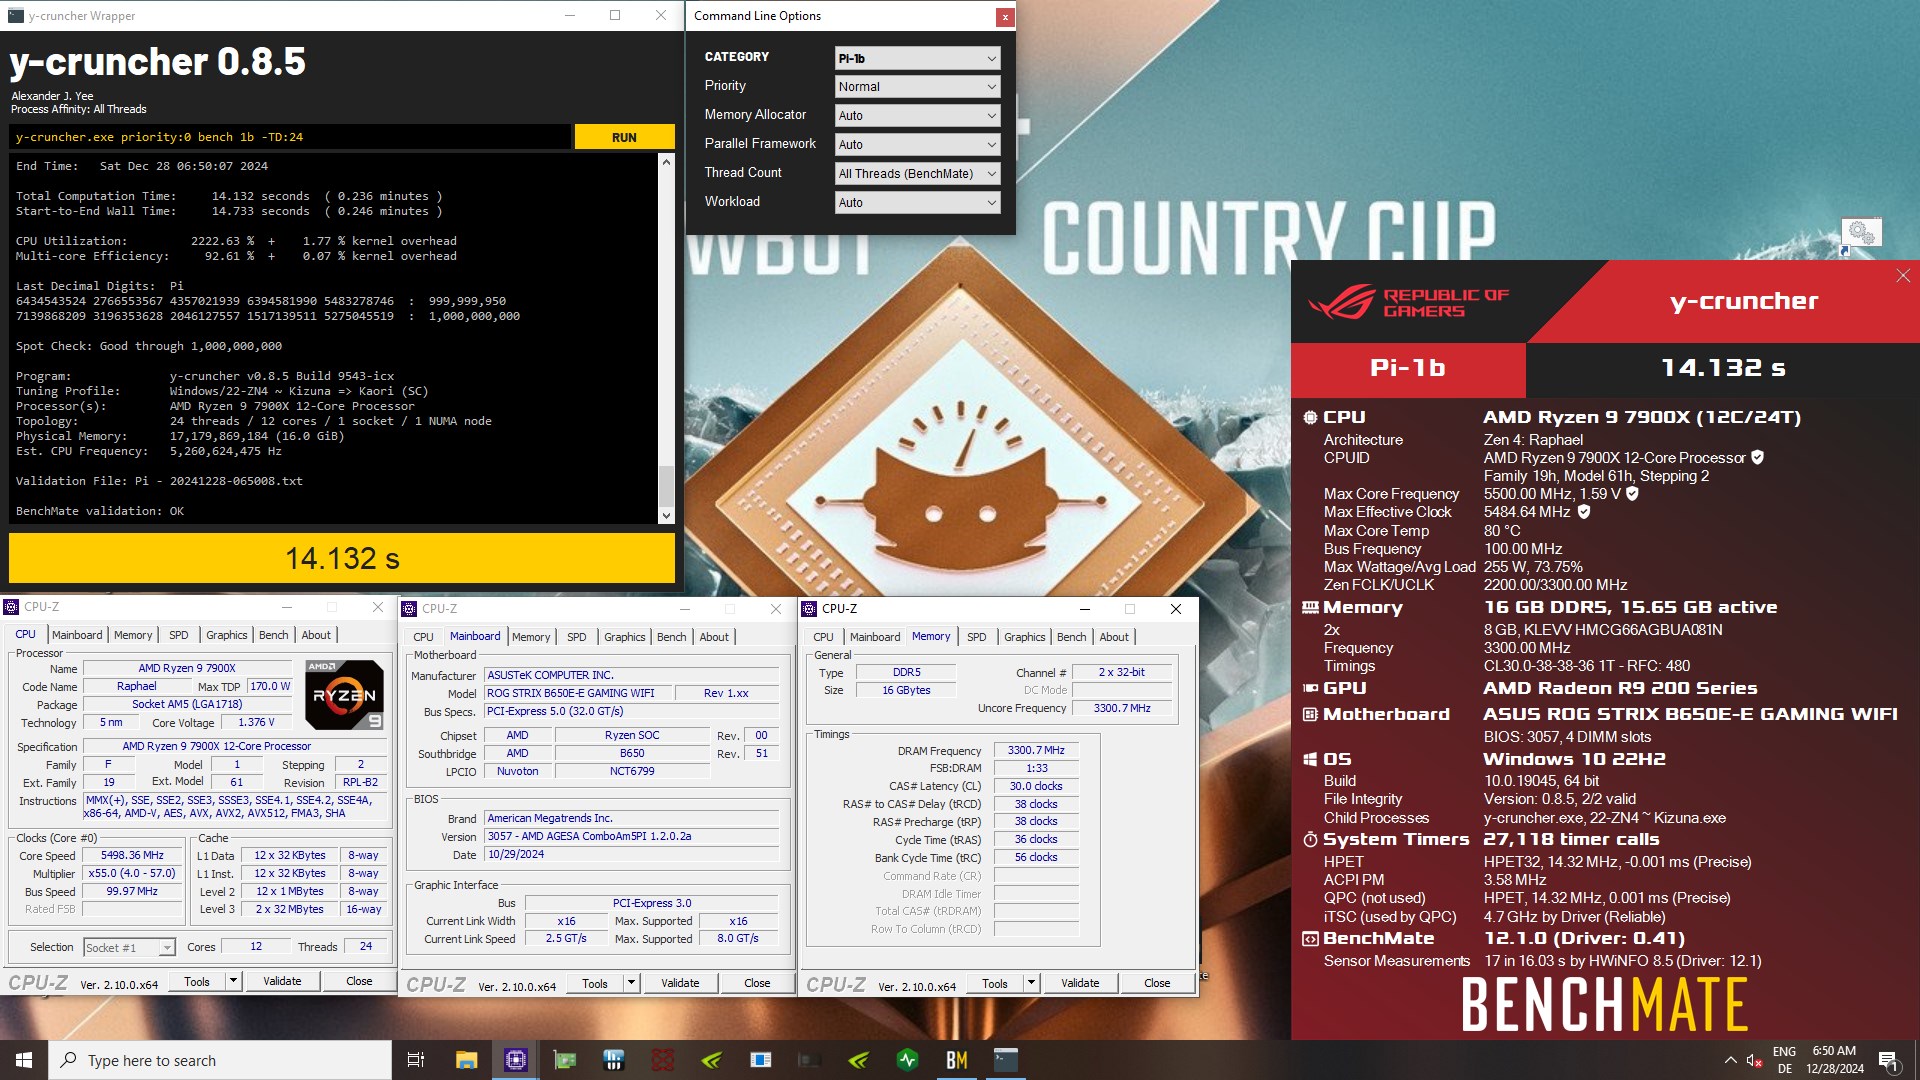Switch to CPU-Z taskbar icon

click(x=515, y=1060)
